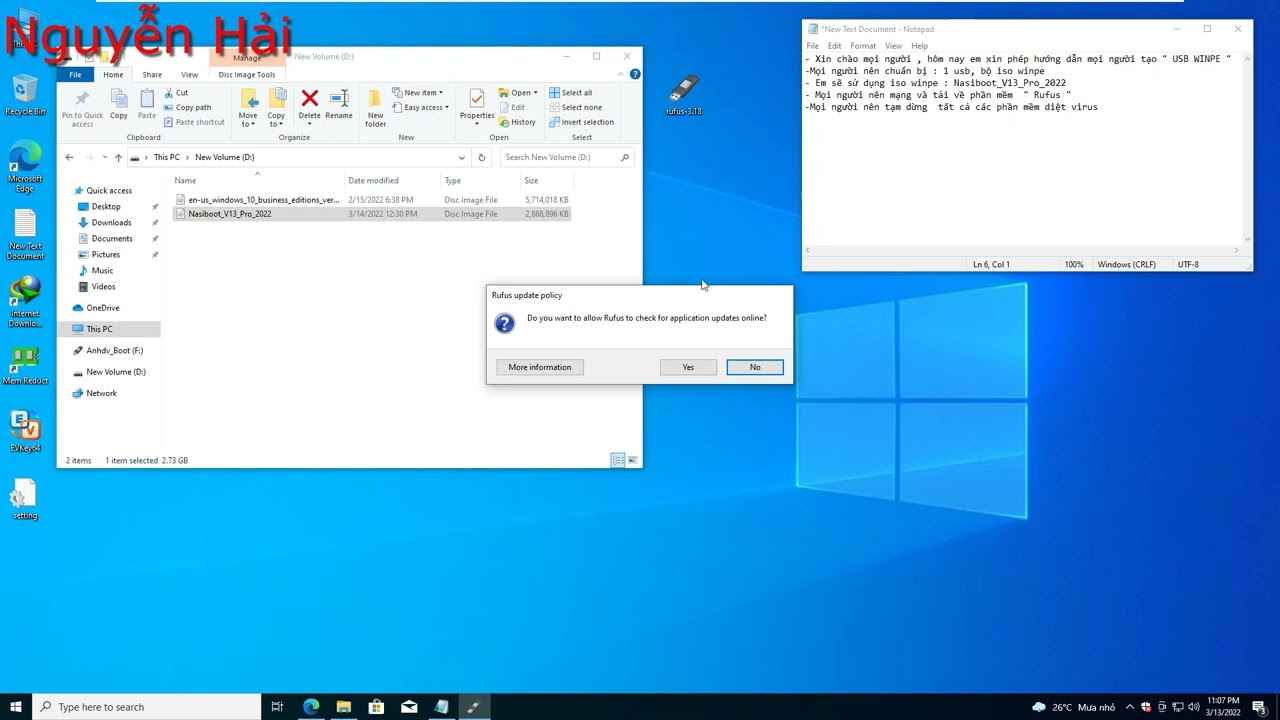
Task: Open the Help menu in Notepad
Action: click(x=919, y=46)
